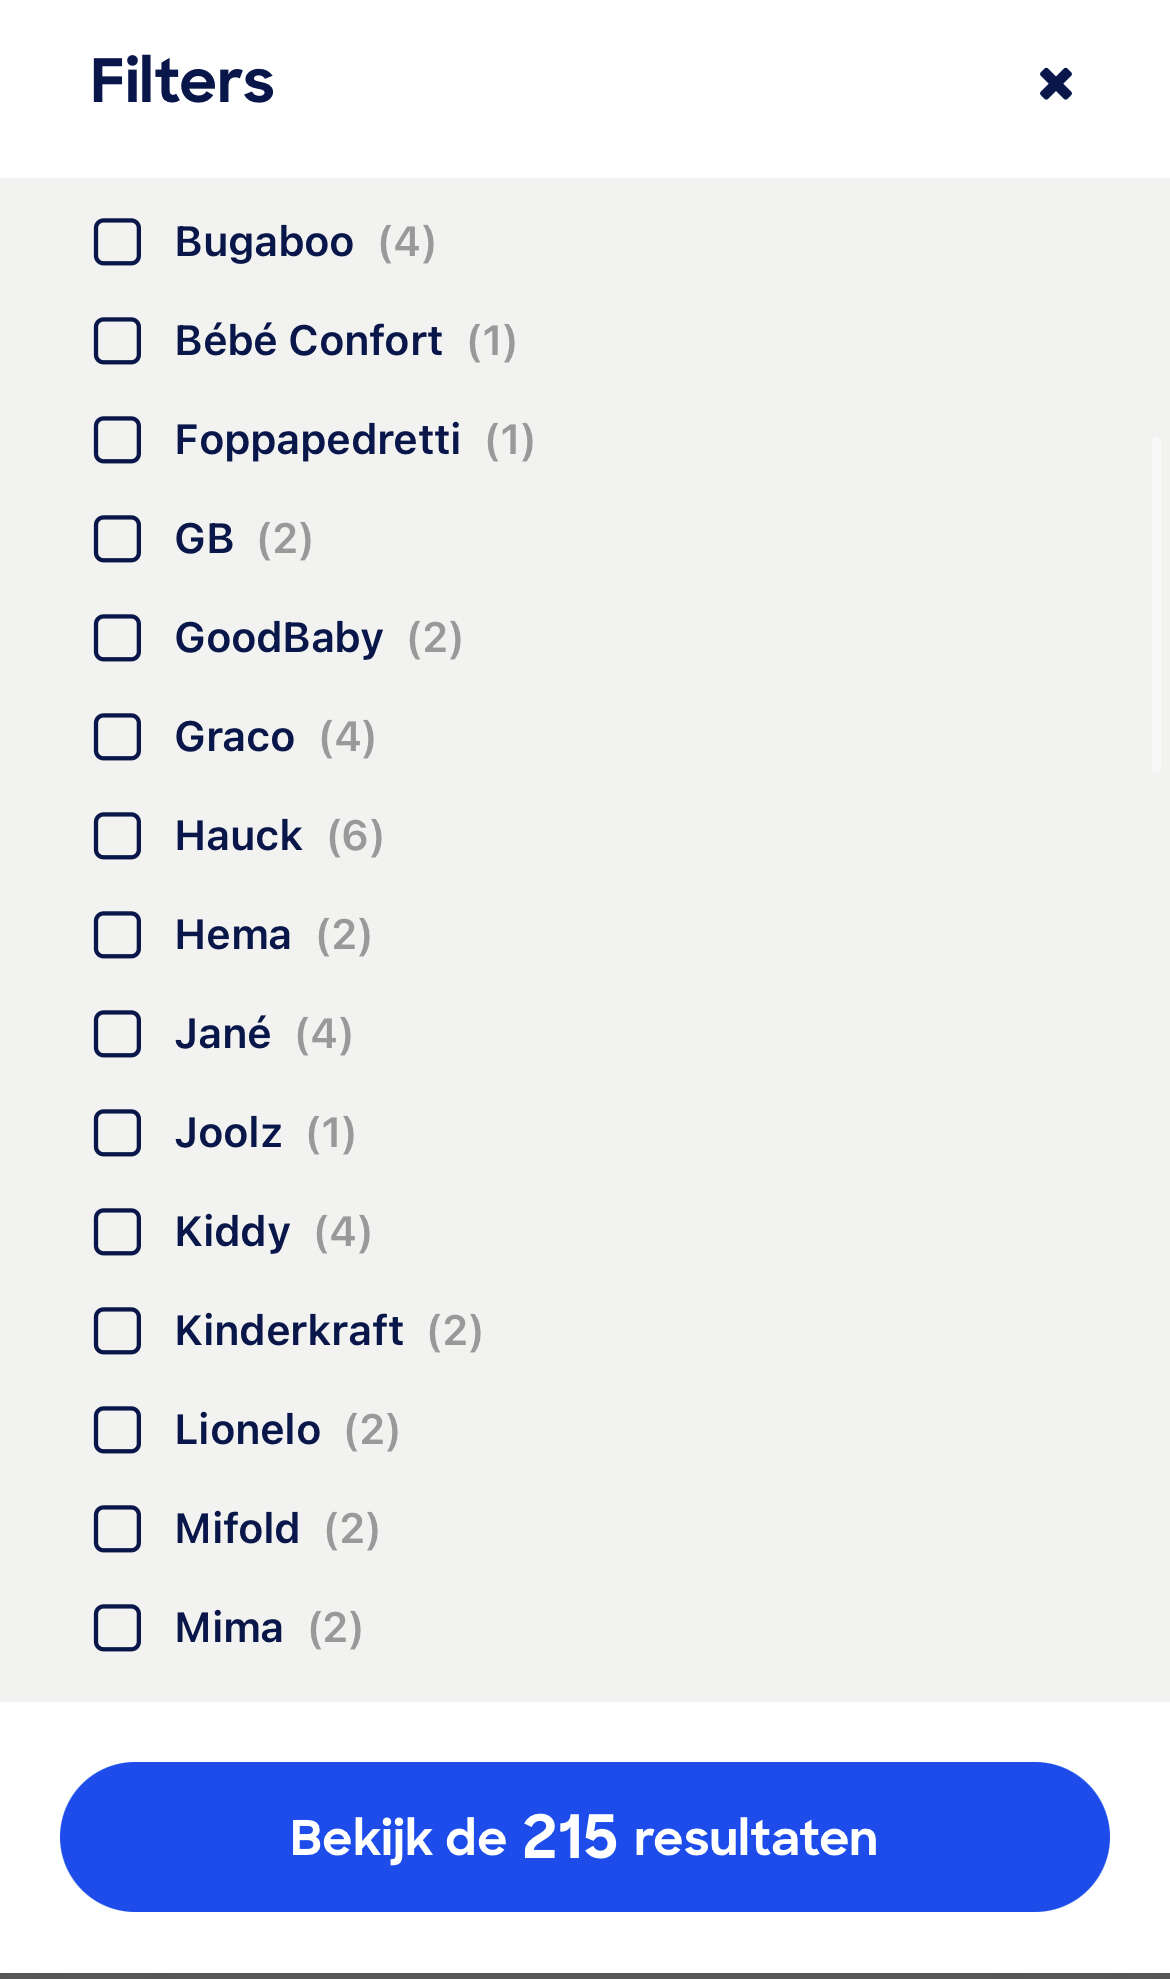Enable the GB brand filter
Screen dimensions: 1170x1979
[118, 539]
